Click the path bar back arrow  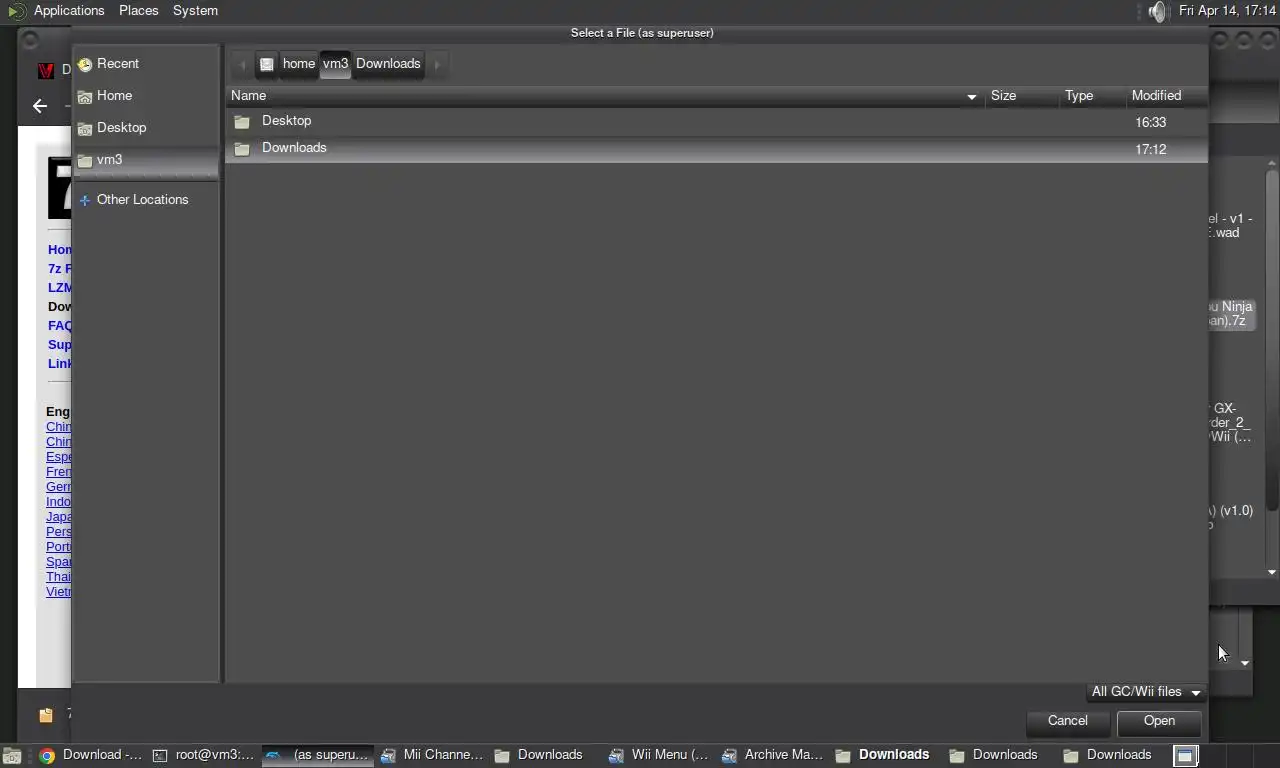pyautogui.click(x=242, y=64)
